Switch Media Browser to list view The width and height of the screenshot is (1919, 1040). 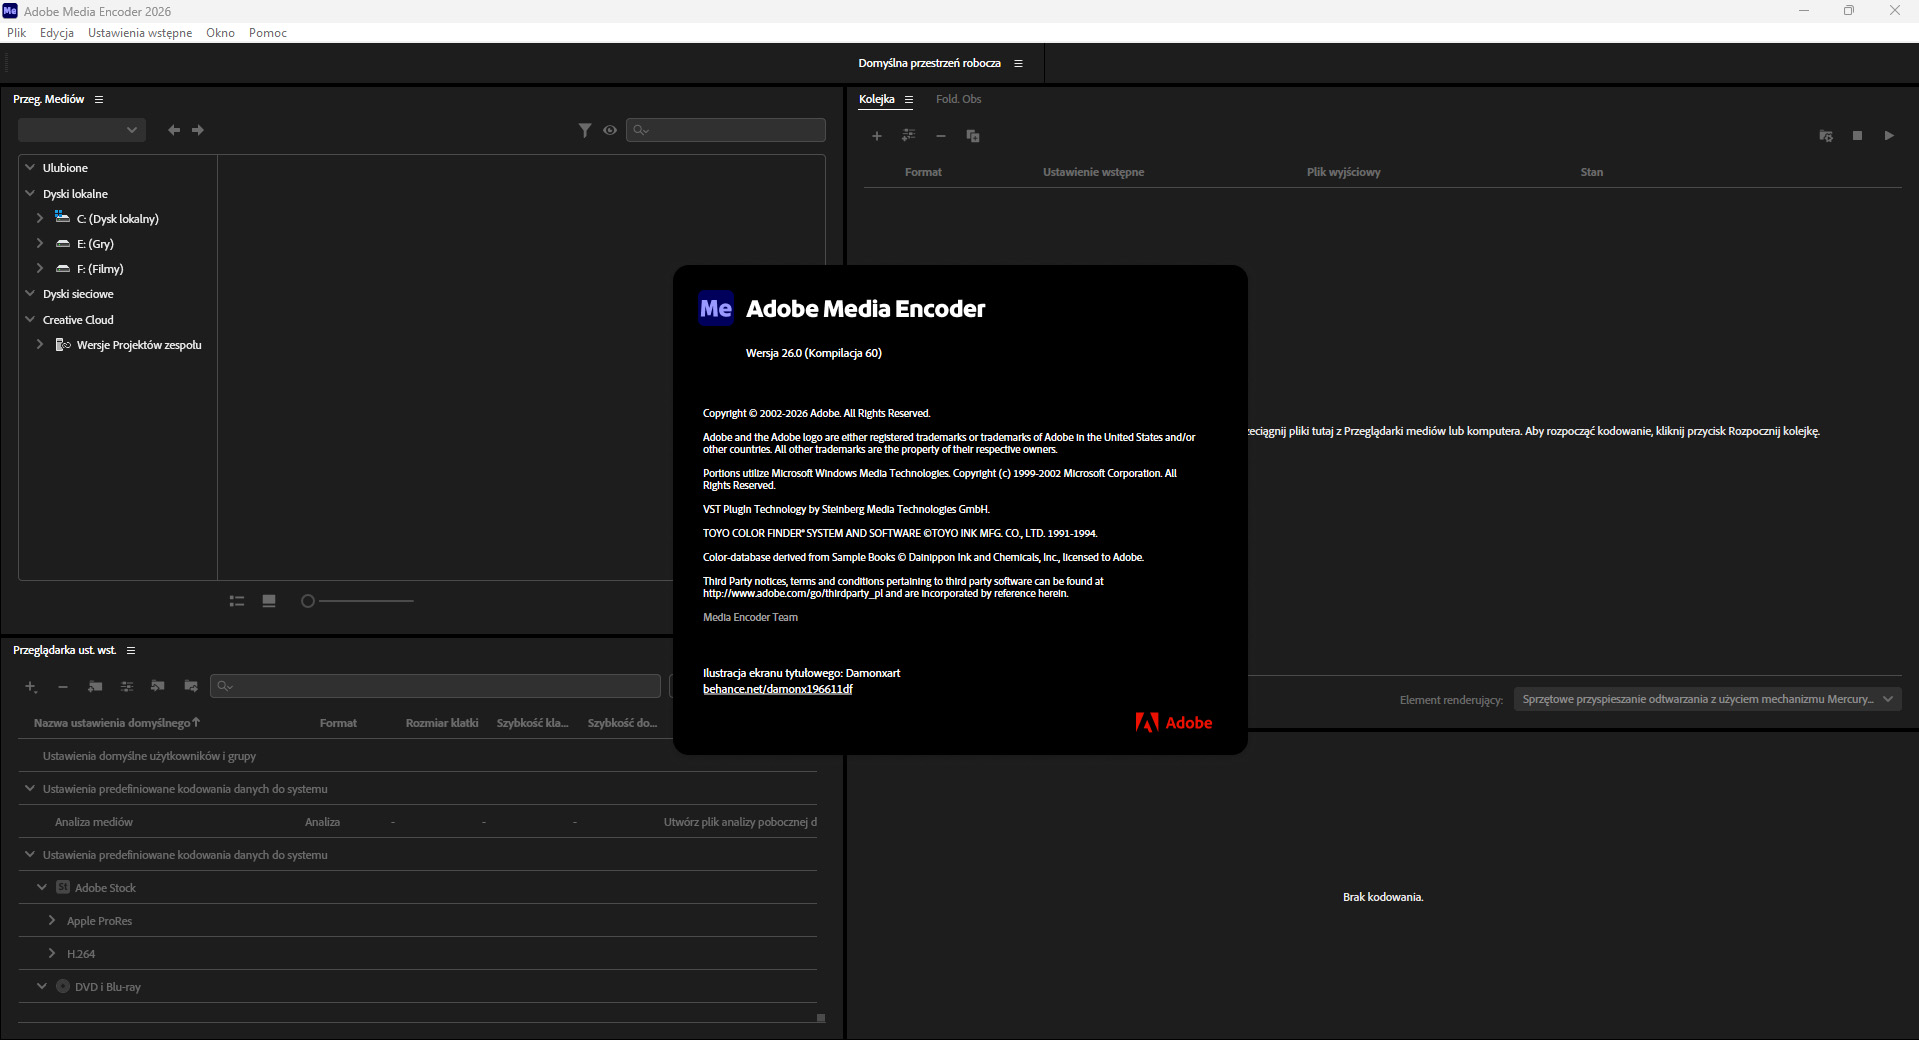pyautogui.click(x=237, y=601)
